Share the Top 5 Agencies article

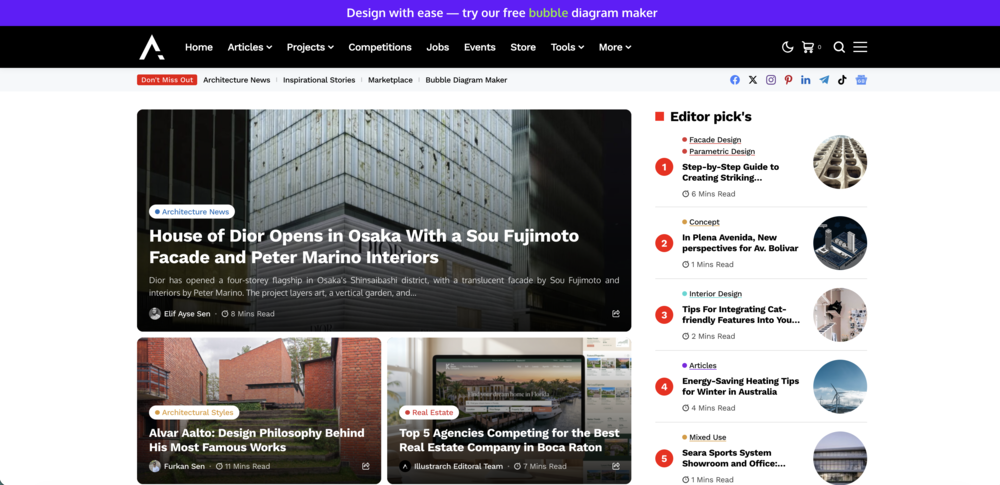click(616, 466)
